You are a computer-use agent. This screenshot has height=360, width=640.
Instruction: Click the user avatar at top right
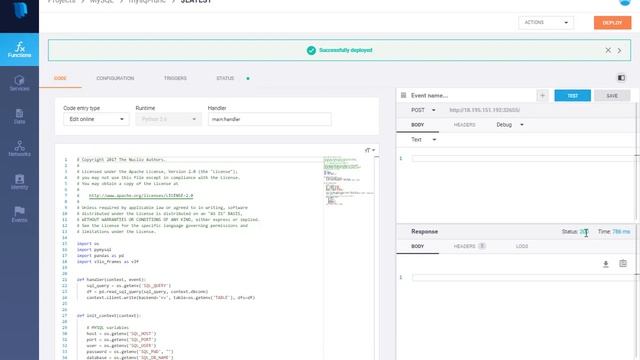pos(624,2)
